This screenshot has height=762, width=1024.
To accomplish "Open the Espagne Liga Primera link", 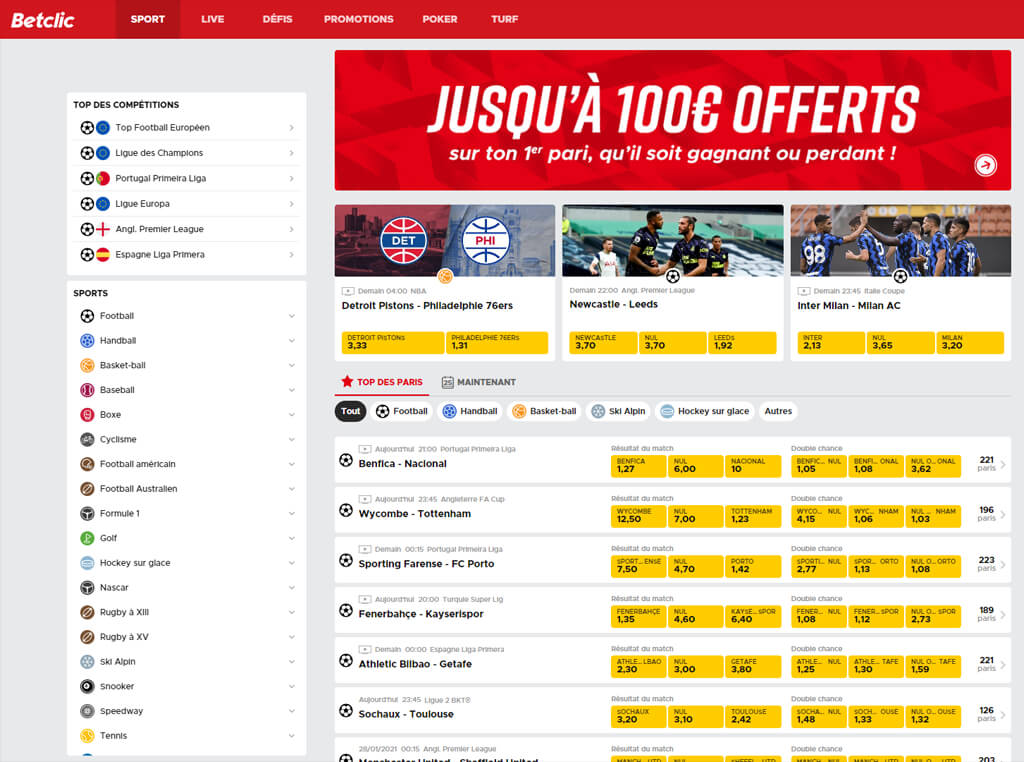I will tap(187, 255).
